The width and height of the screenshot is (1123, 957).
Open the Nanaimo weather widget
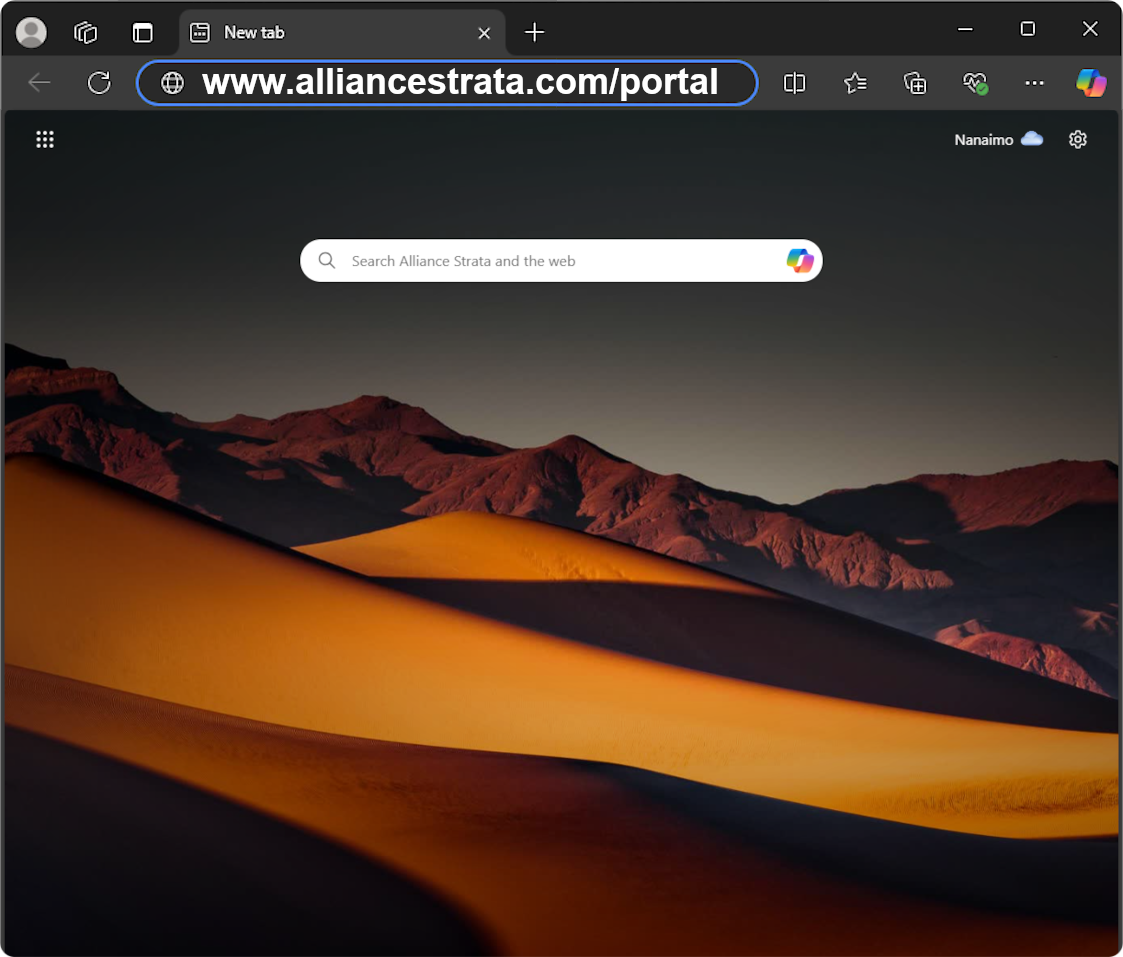point(998,140)
